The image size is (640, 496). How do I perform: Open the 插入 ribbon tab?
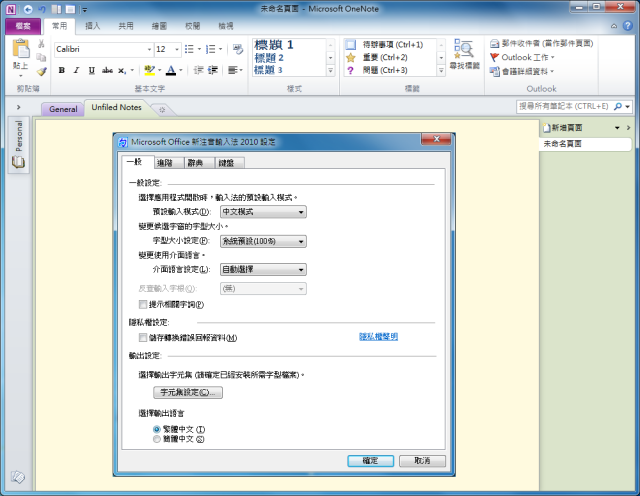[x=92, y=26]
